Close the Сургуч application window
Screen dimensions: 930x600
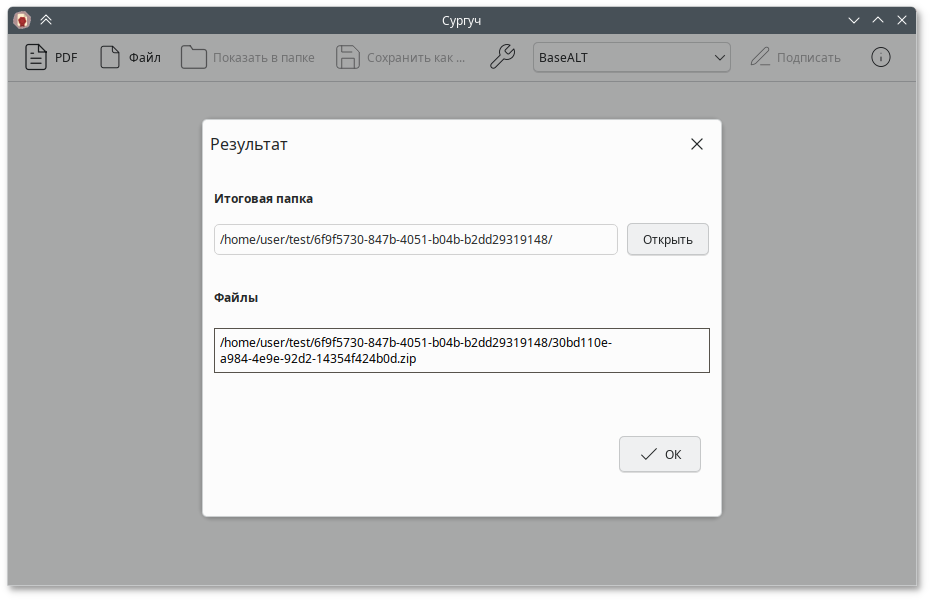click(x=902, y=20)
